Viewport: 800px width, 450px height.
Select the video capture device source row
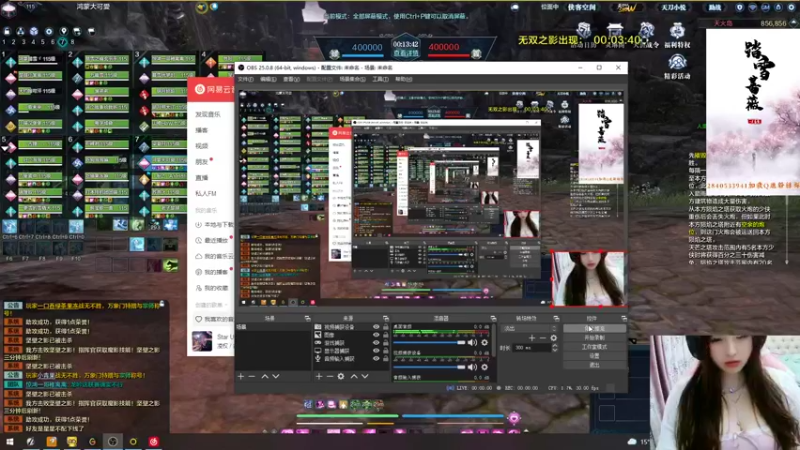(351, 327)
